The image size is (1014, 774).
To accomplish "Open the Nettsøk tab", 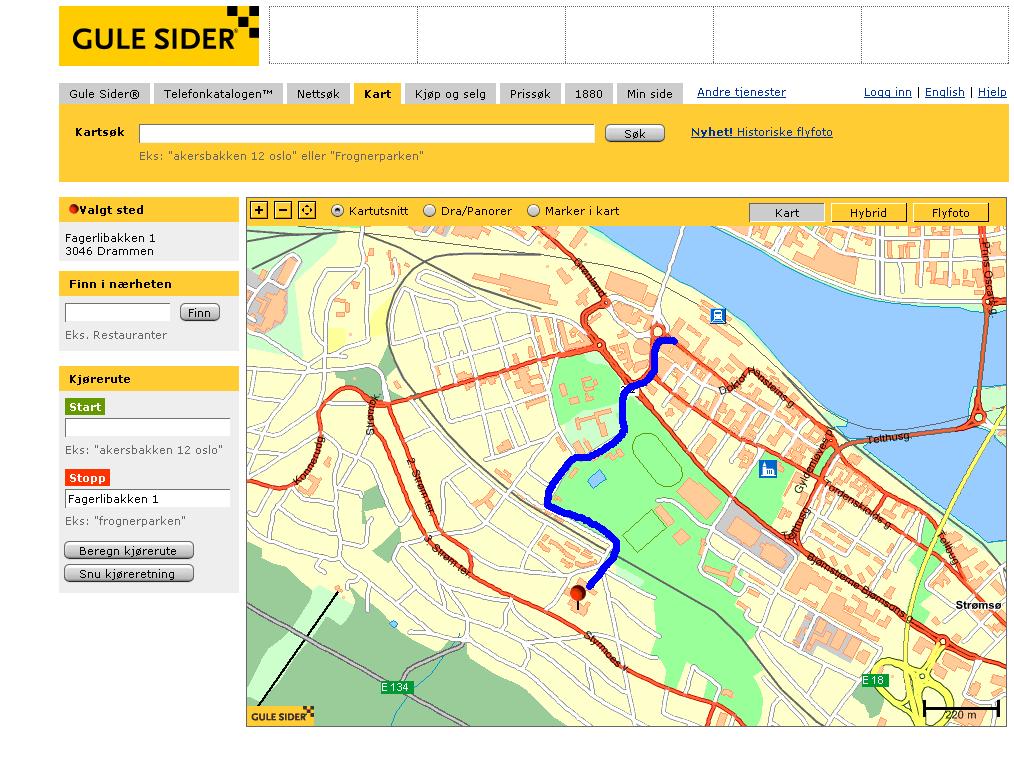I will [x=318, y=94].
